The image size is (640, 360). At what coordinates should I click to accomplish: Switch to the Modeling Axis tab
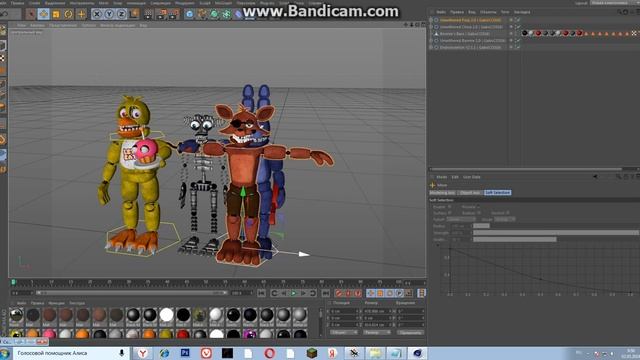tap(442, 192)
